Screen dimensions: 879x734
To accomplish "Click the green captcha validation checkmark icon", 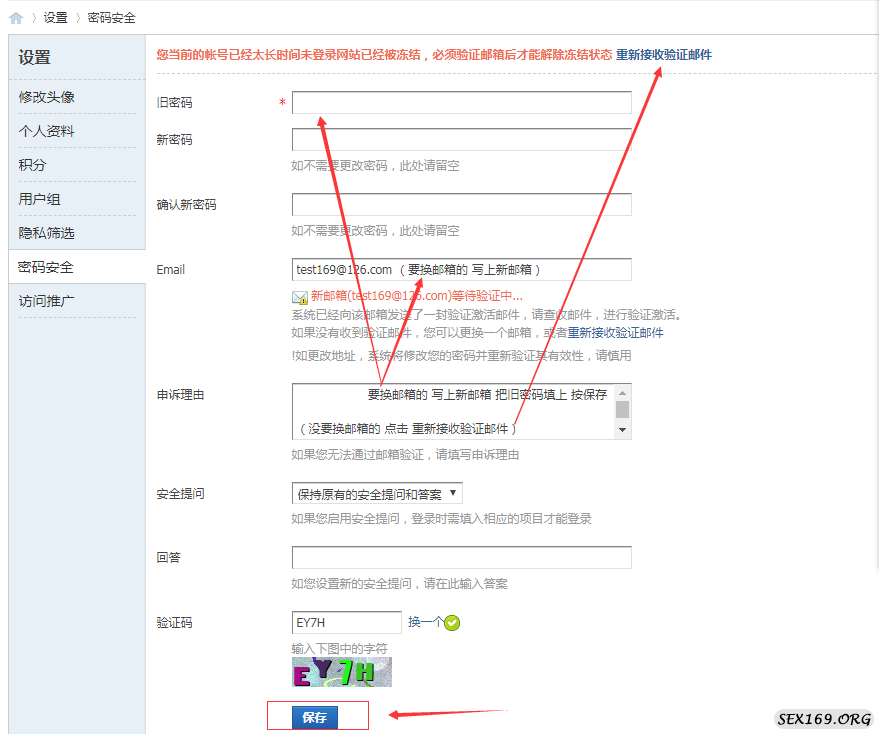I will (452, 624).
